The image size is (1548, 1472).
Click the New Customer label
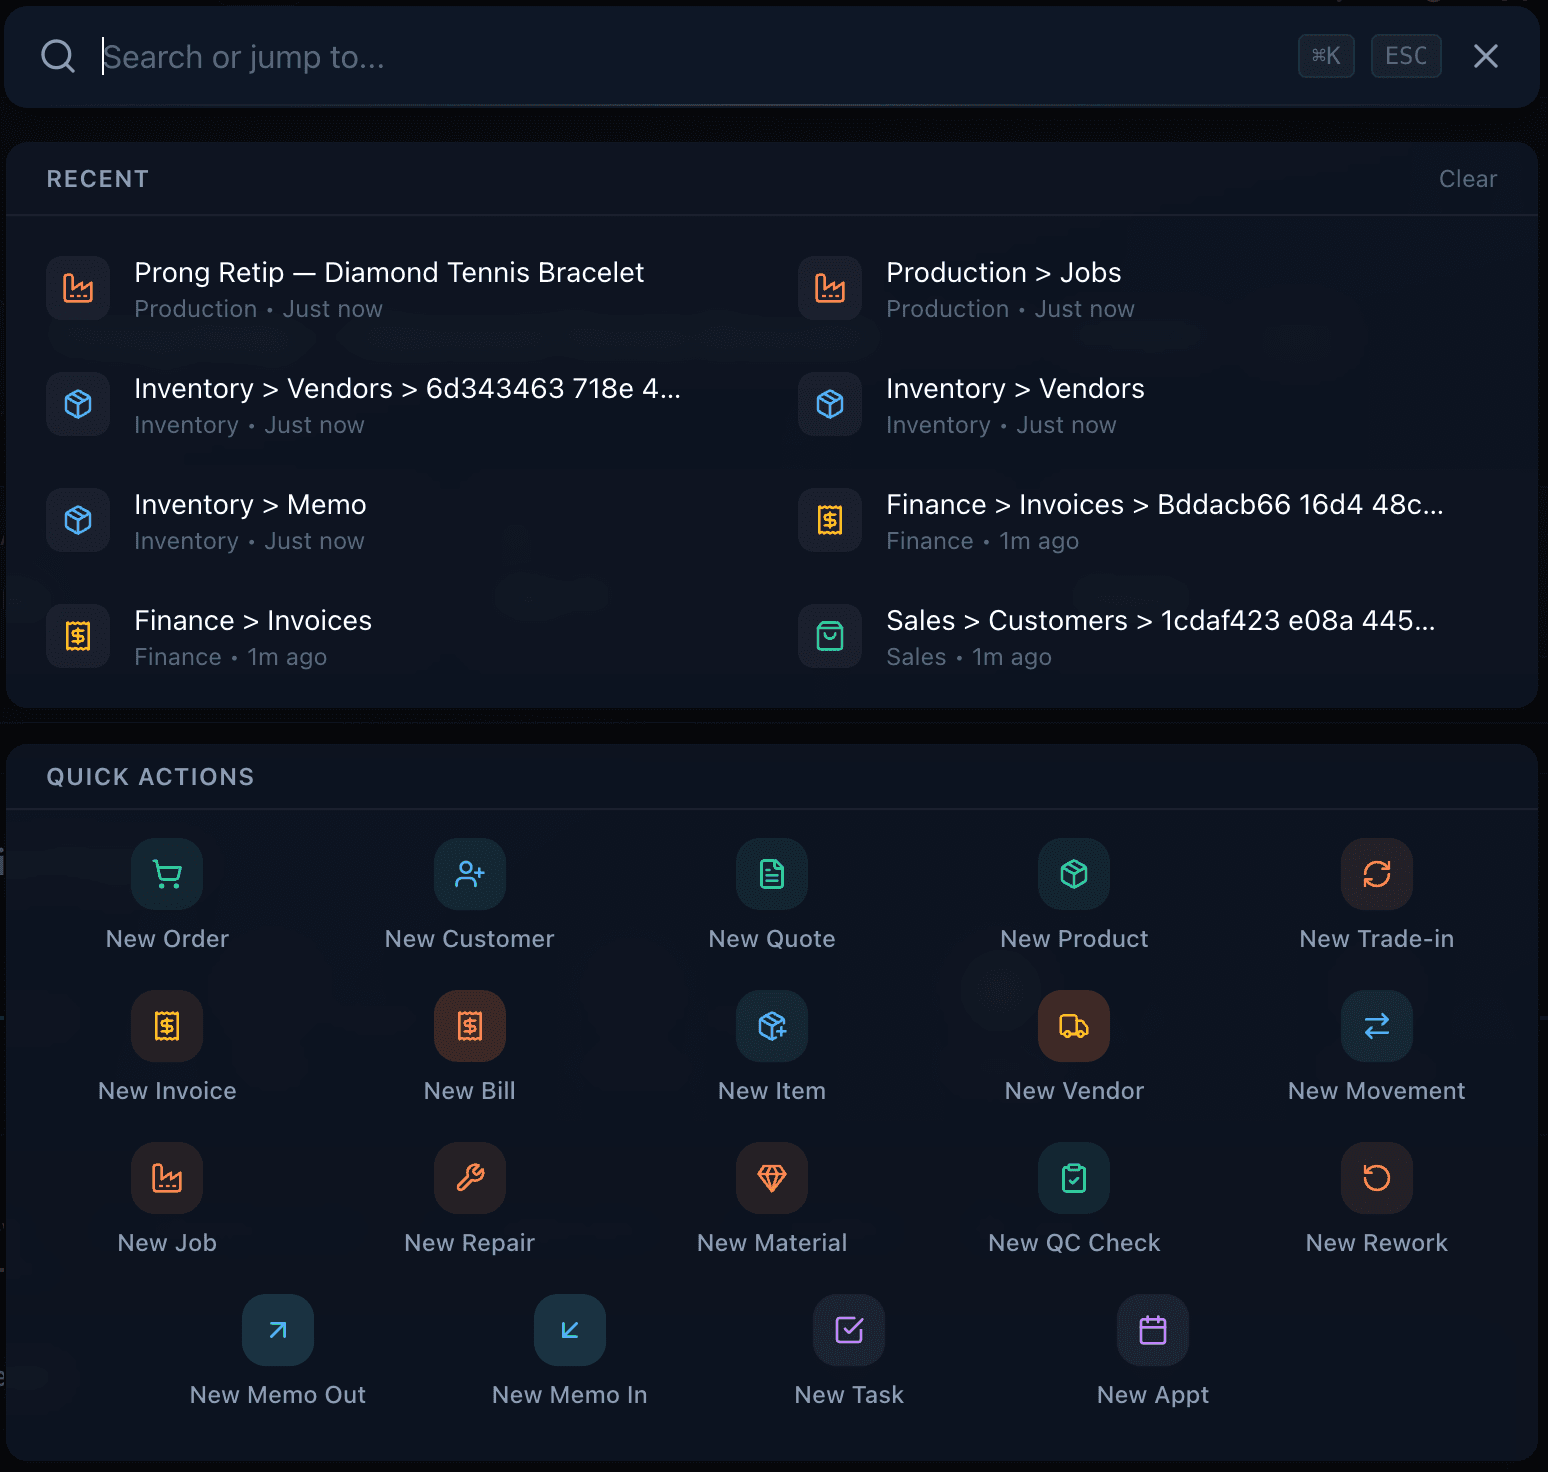click(x=470, y=939)
